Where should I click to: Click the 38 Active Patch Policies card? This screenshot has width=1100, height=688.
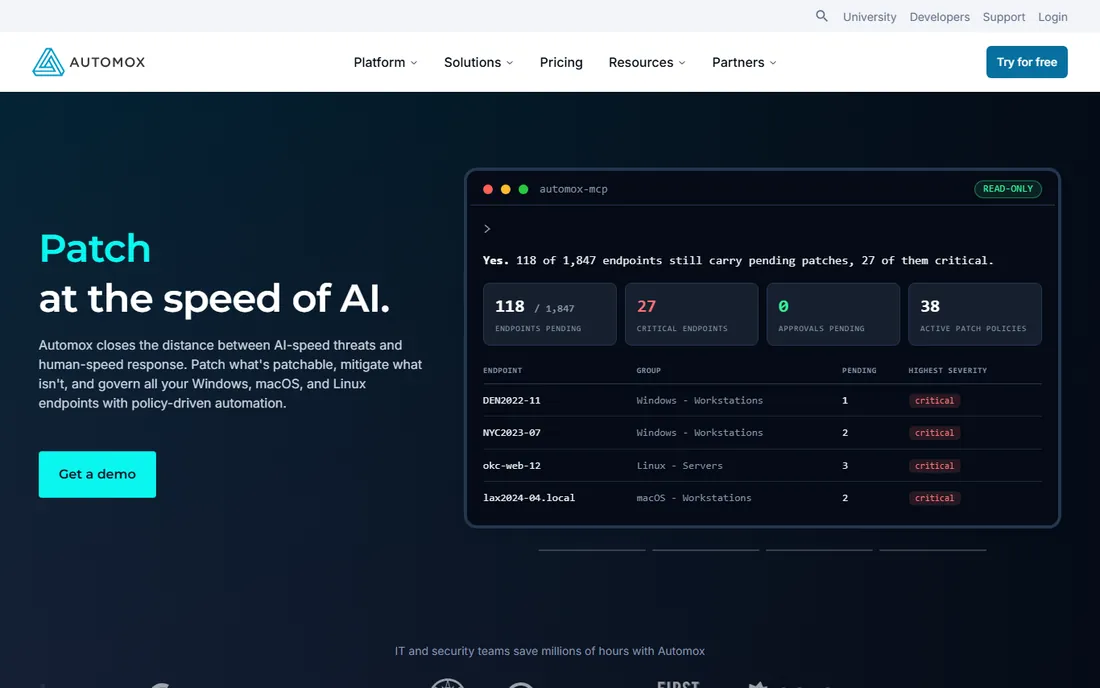(x=974, y=314)
